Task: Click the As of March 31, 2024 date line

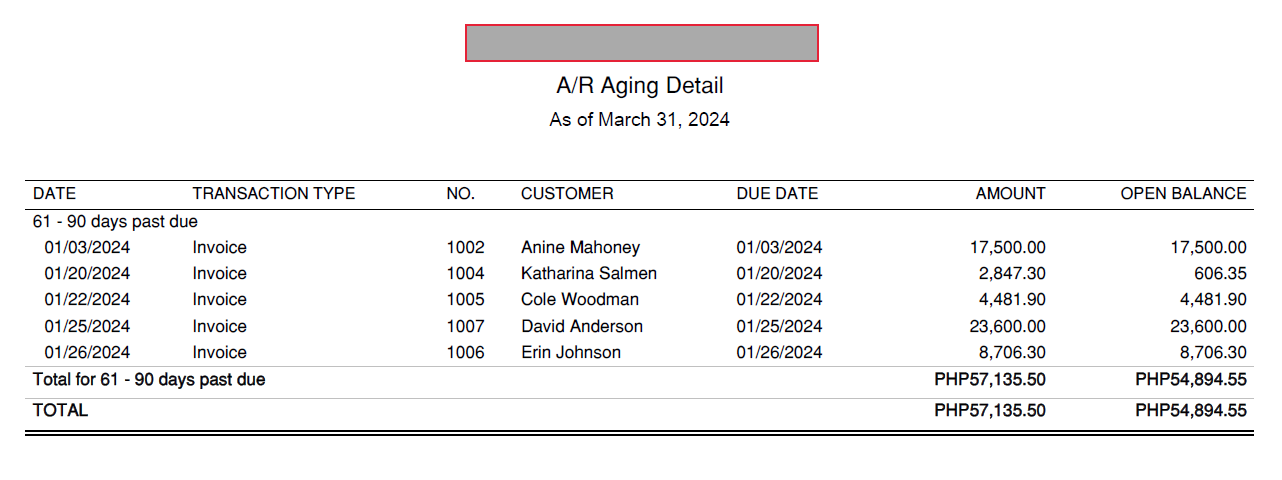Action: point(640,120)
